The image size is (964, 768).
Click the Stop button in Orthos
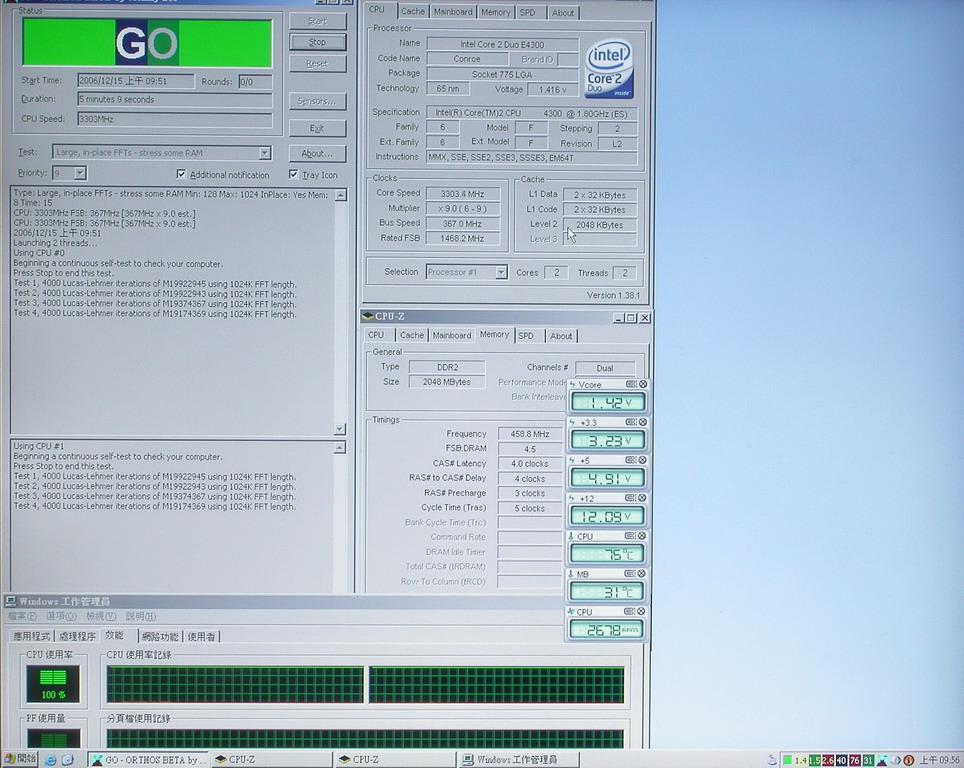click(x=317, y=42)
